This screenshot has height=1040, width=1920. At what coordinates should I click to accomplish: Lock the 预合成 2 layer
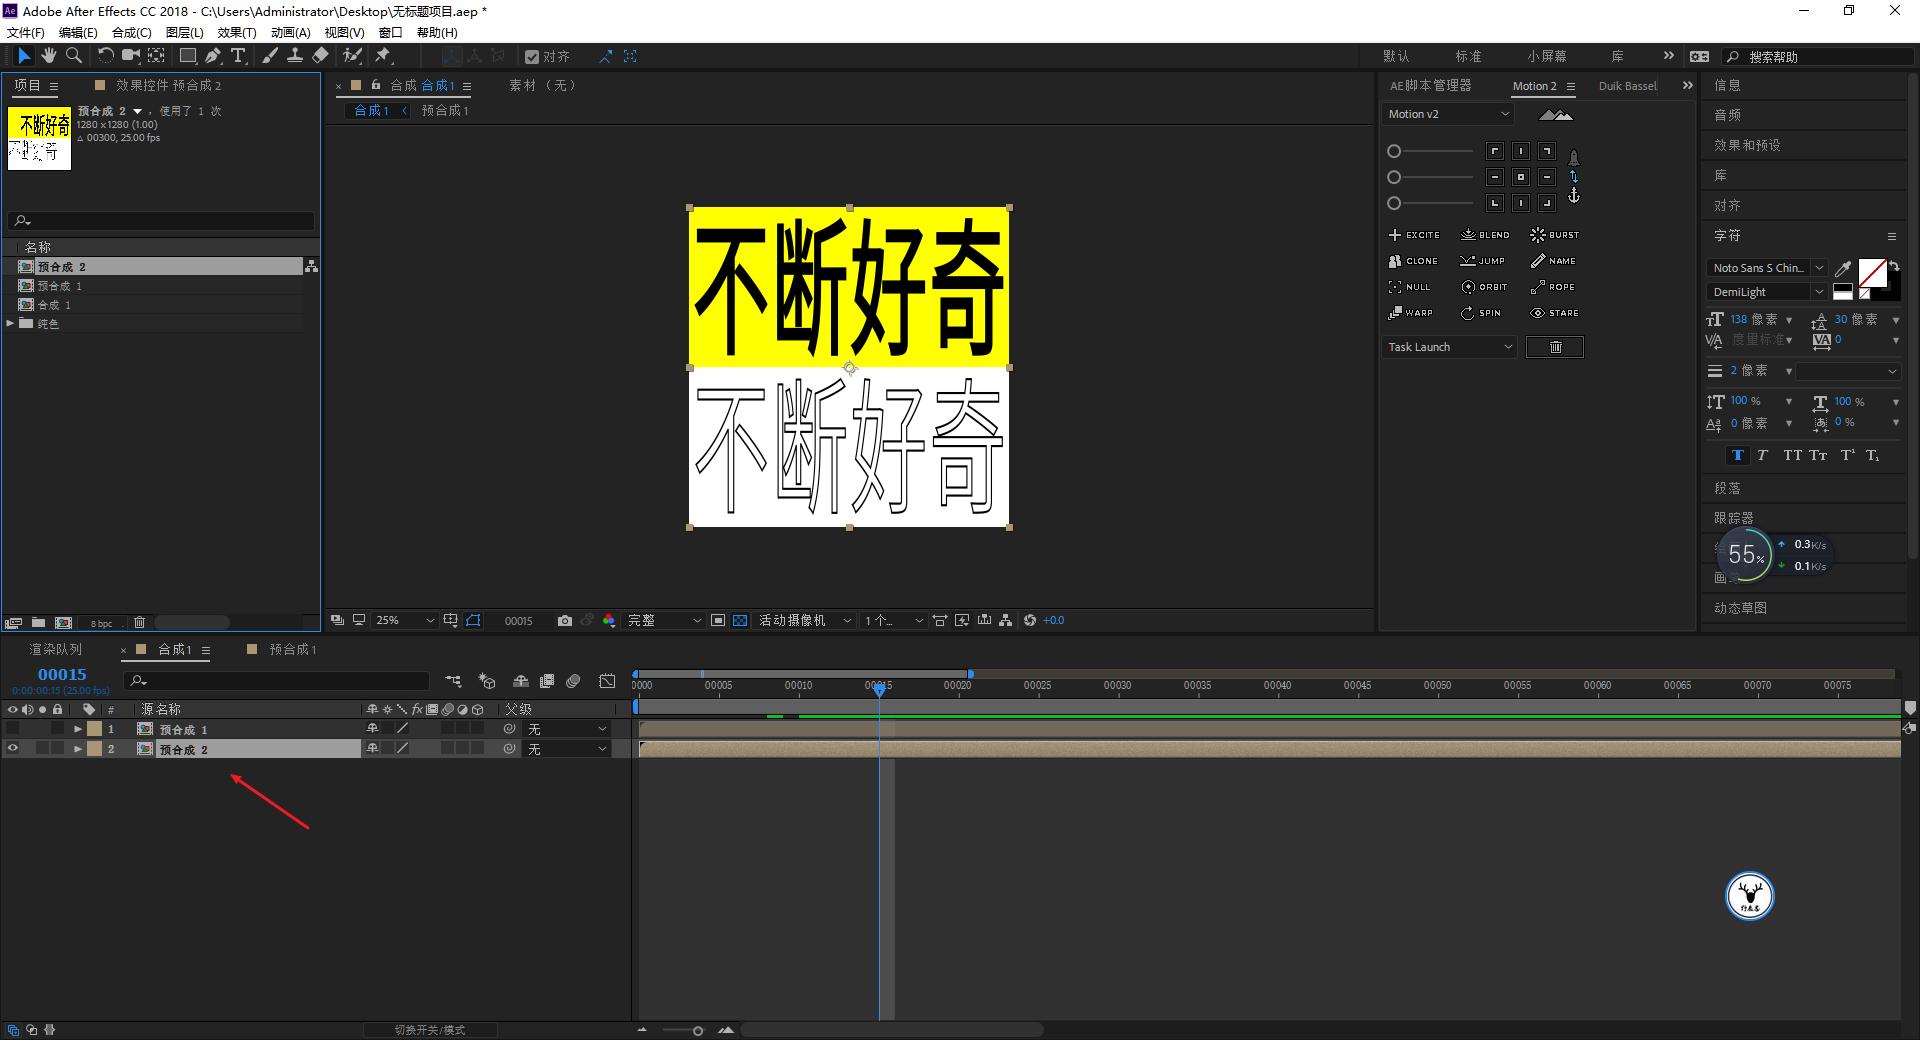57,748
